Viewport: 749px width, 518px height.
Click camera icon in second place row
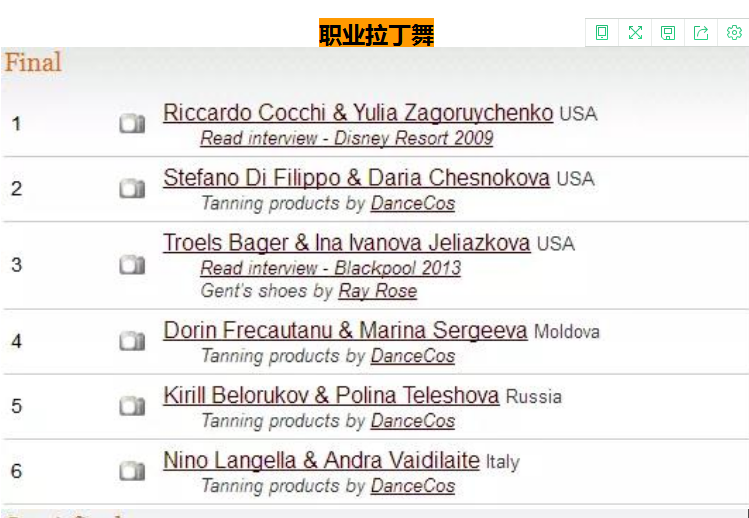[132, 188]
